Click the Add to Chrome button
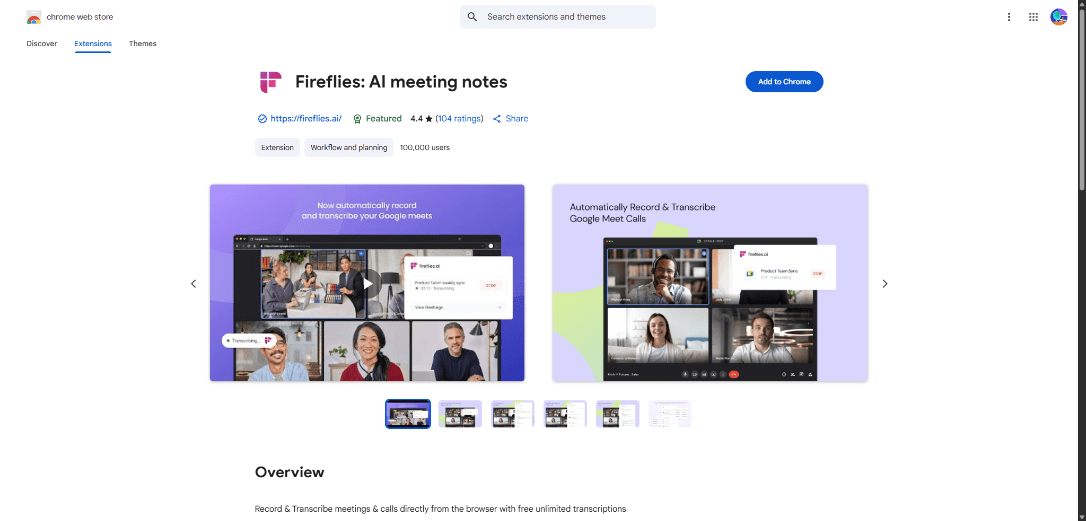Viewport: 1086px width, 521px height. (784, 82)
